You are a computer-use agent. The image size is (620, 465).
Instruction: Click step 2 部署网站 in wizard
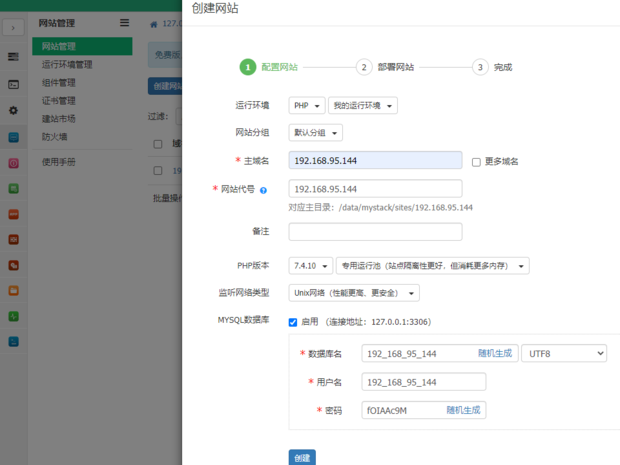[385, 67]
